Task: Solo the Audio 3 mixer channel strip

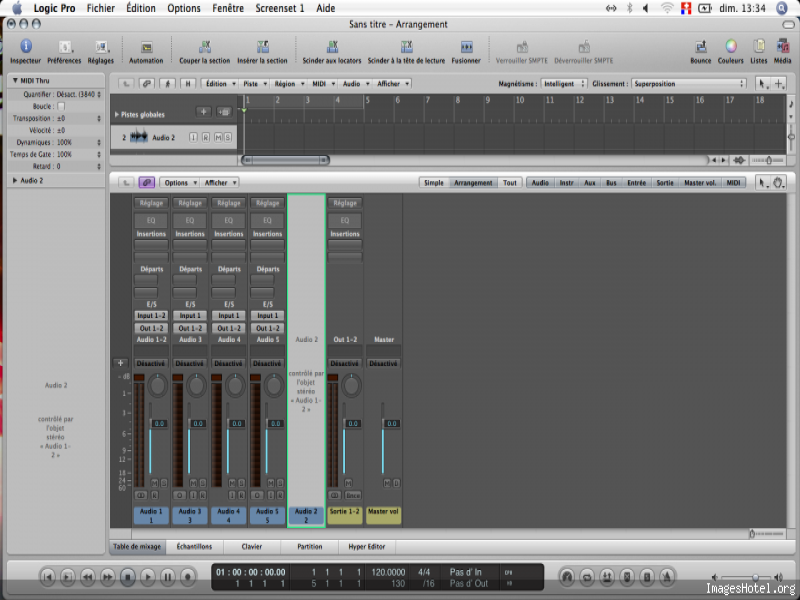Action: 203,483
